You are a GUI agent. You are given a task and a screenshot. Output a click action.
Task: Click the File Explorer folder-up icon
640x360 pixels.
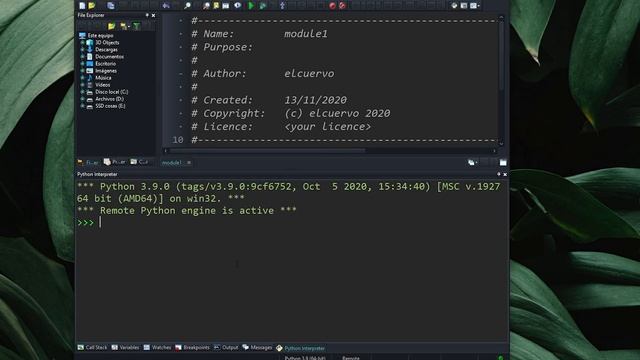pos(111,26)
